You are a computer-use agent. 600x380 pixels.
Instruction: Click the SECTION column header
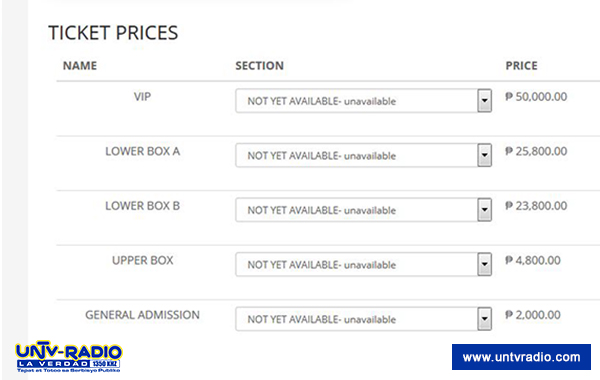pos(259,66)
